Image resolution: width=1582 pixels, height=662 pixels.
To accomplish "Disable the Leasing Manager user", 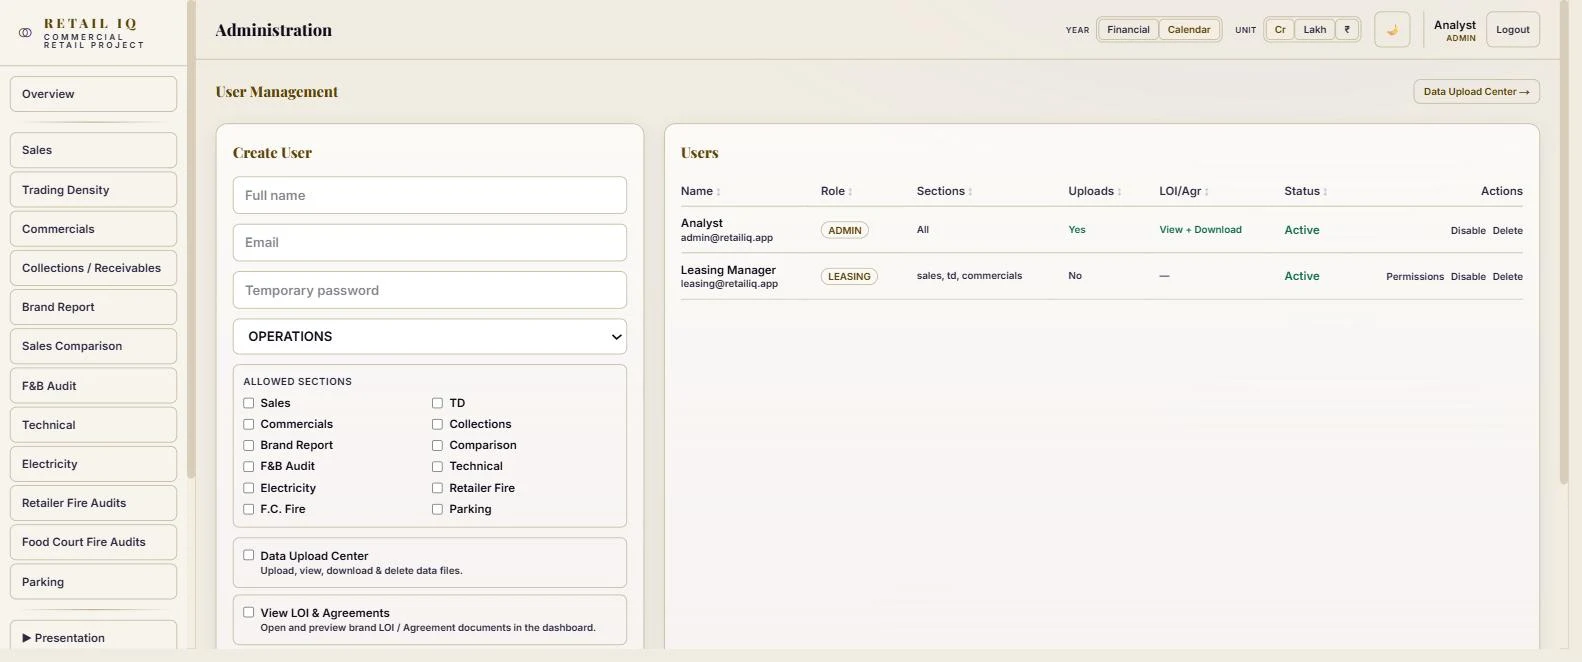I will (x=1468, y=277).
